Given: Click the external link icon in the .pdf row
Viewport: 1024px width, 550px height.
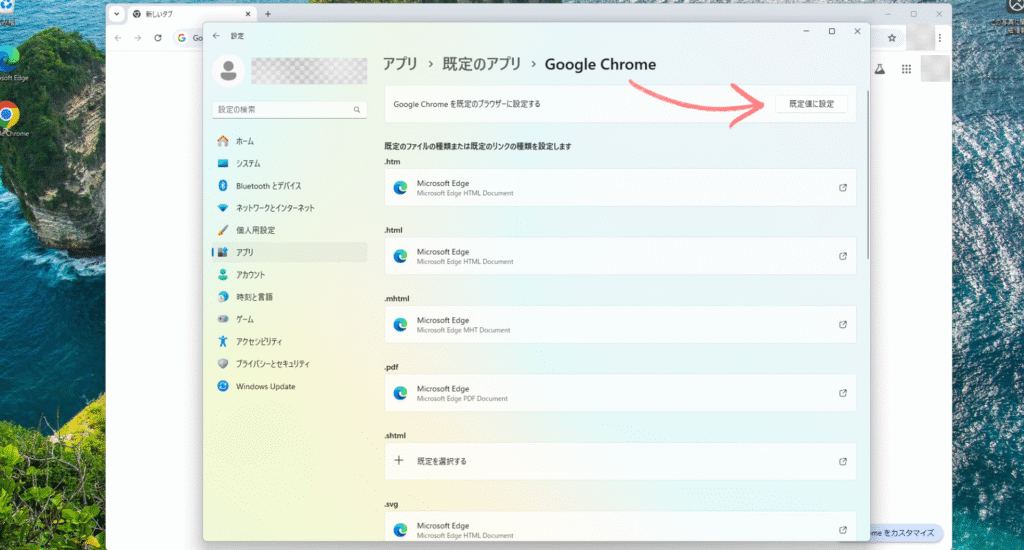Looking at the screenshot, I should point(842,393).
